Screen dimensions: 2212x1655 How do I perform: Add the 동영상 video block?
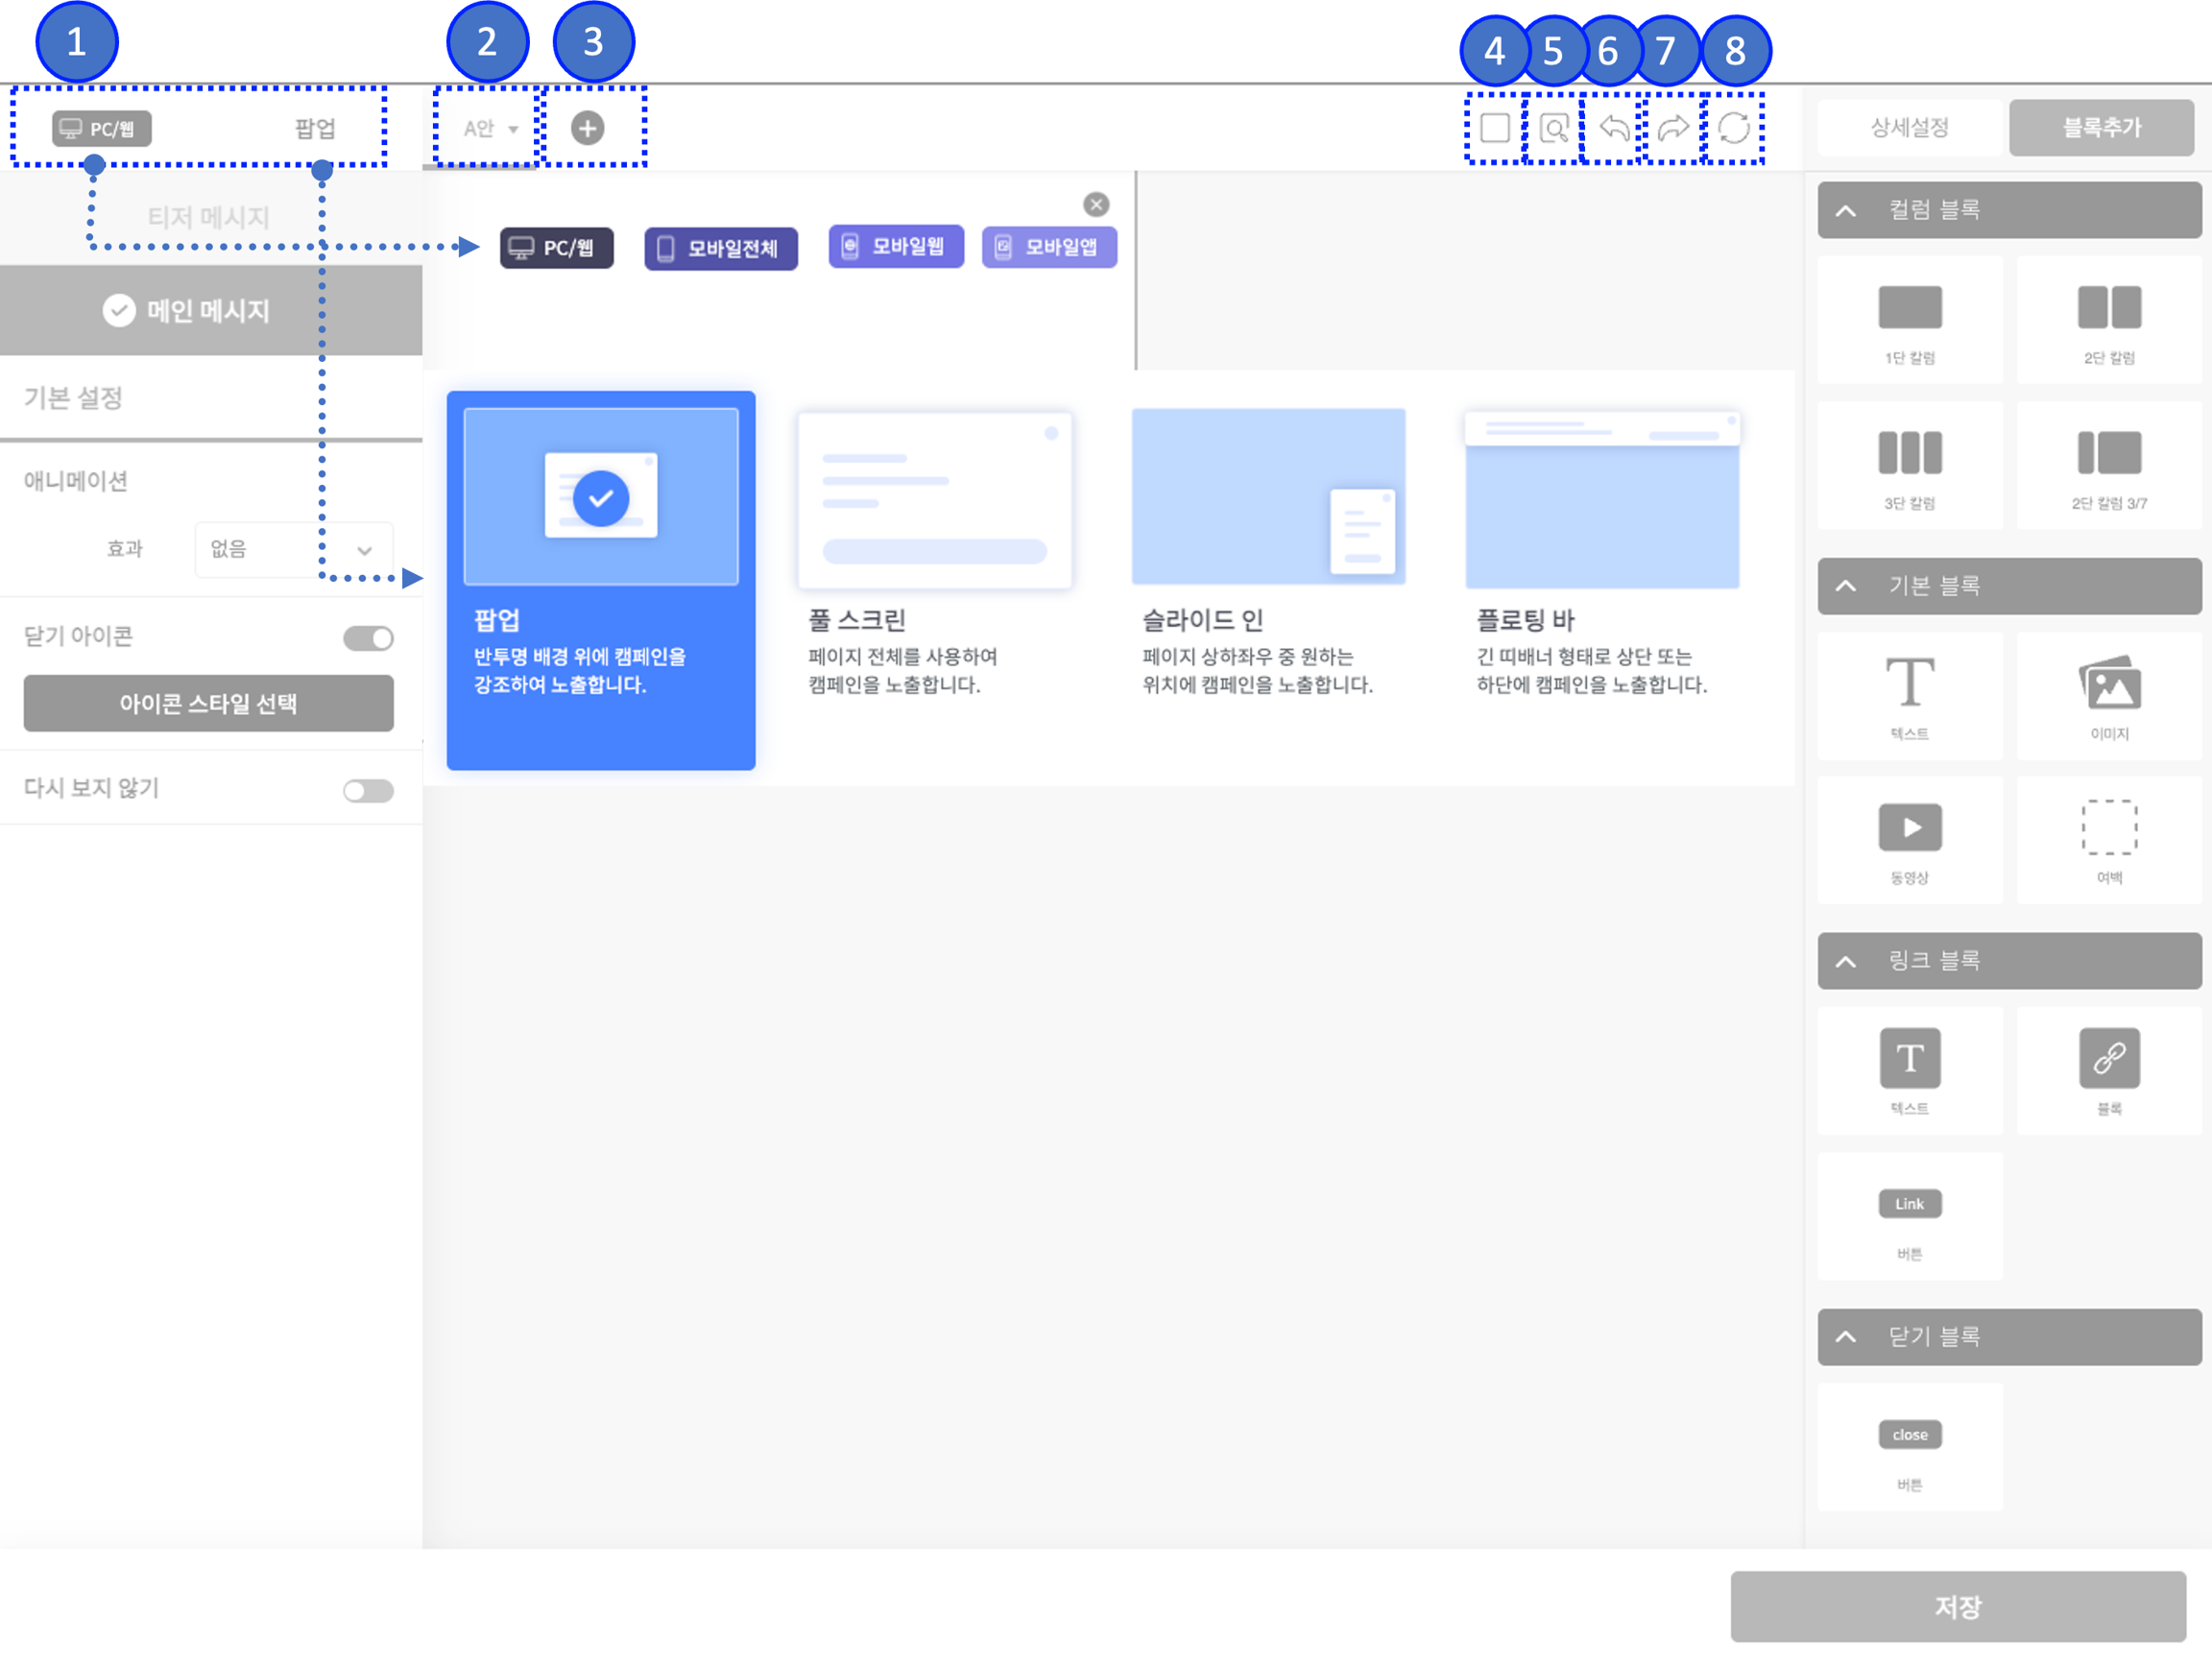pyautogui.click(x=1909, y=840)
